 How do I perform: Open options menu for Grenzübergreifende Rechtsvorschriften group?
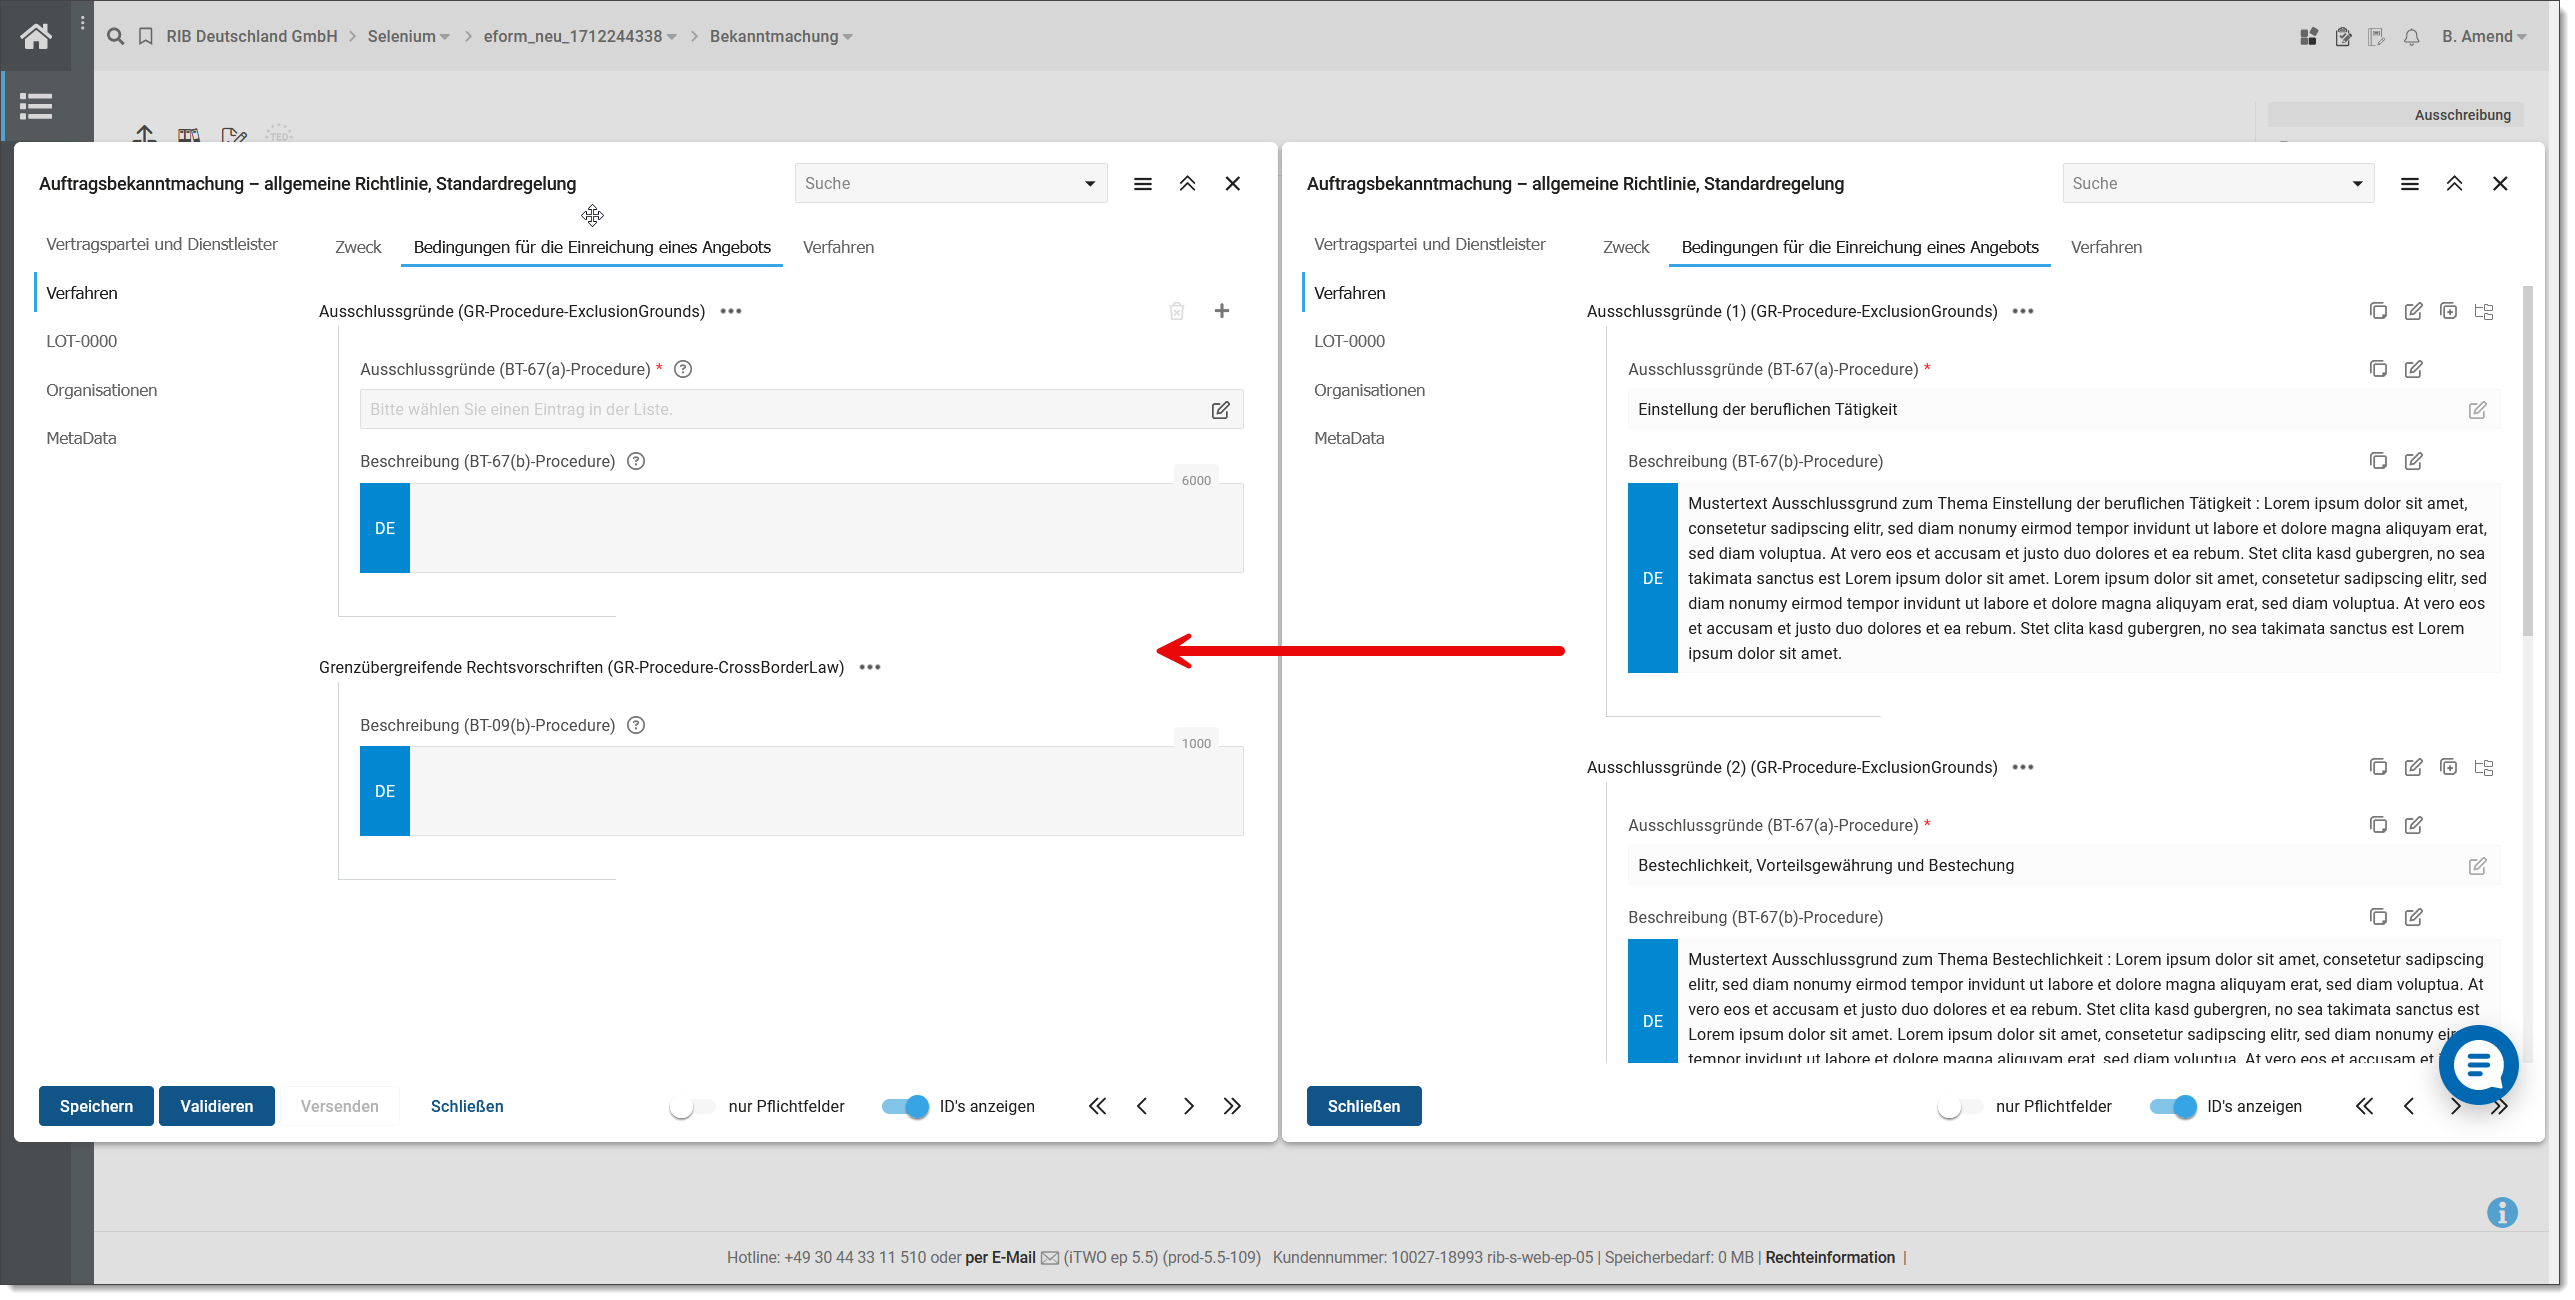pyautogui.click(x=870, y=667)
